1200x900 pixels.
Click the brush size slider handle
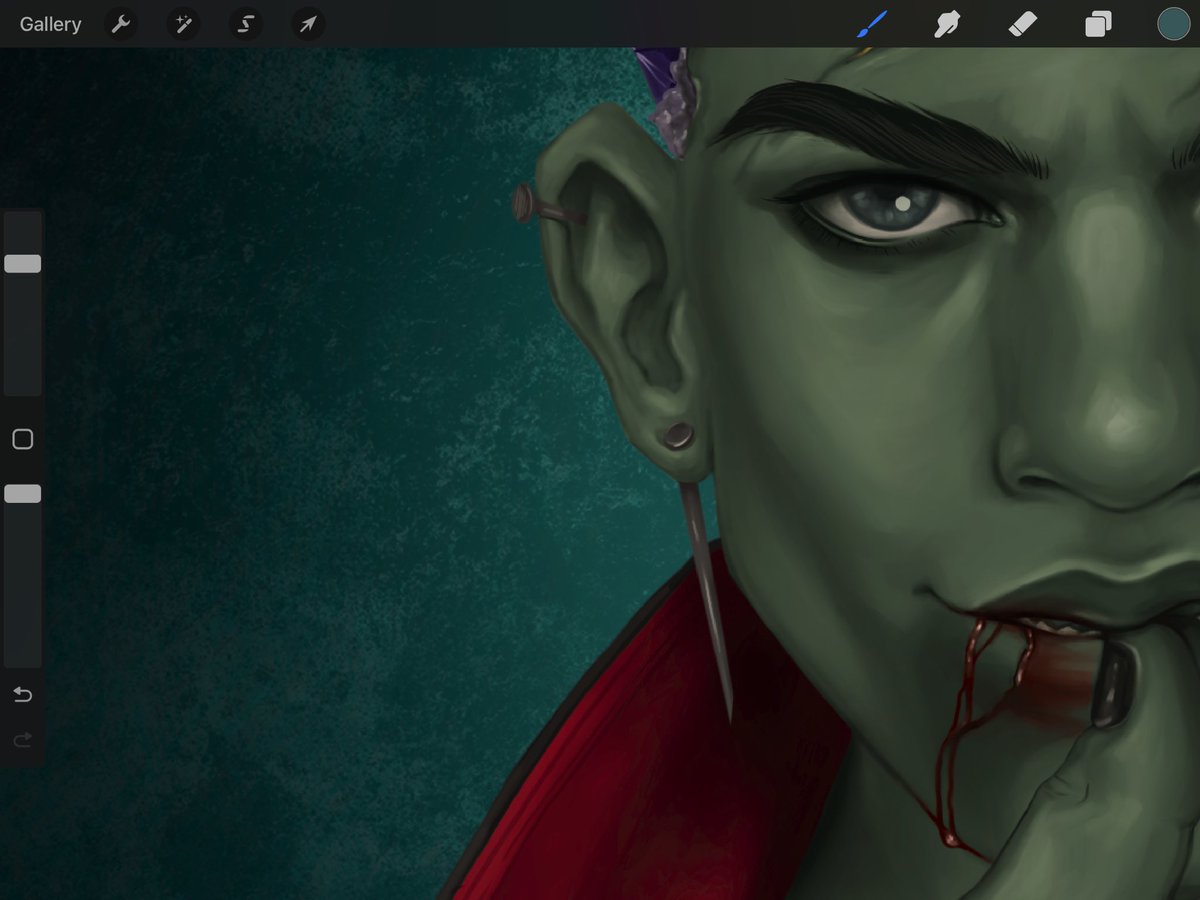[x=23, y=264]
